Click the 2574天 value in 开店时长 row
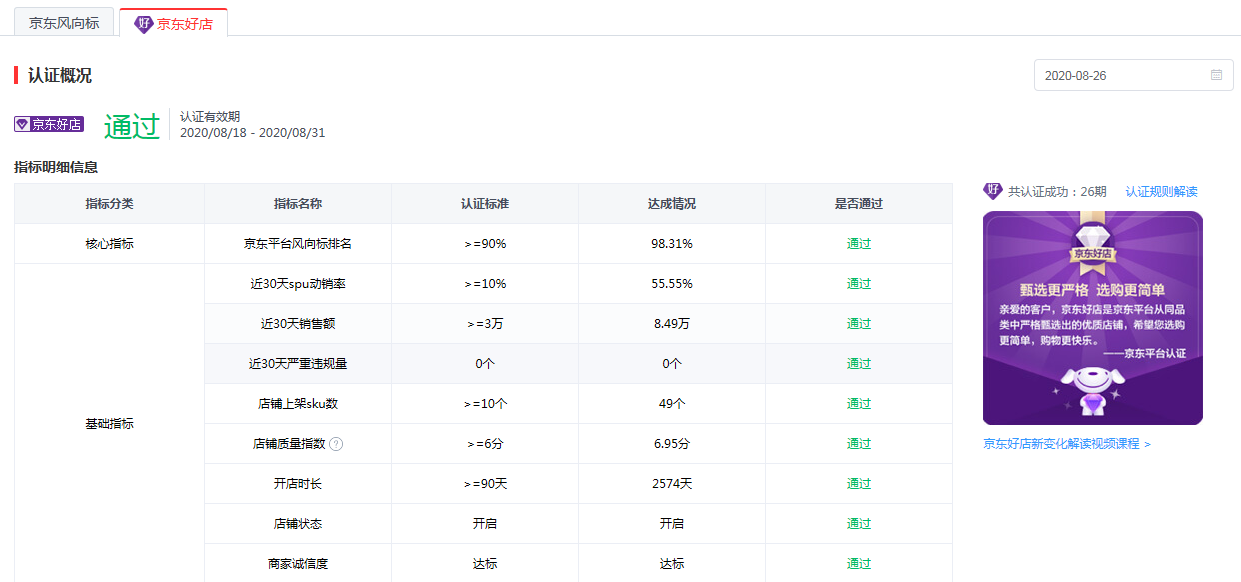Screen dimensions: 1241x582 pyautogui.click(x=671, y=484)
